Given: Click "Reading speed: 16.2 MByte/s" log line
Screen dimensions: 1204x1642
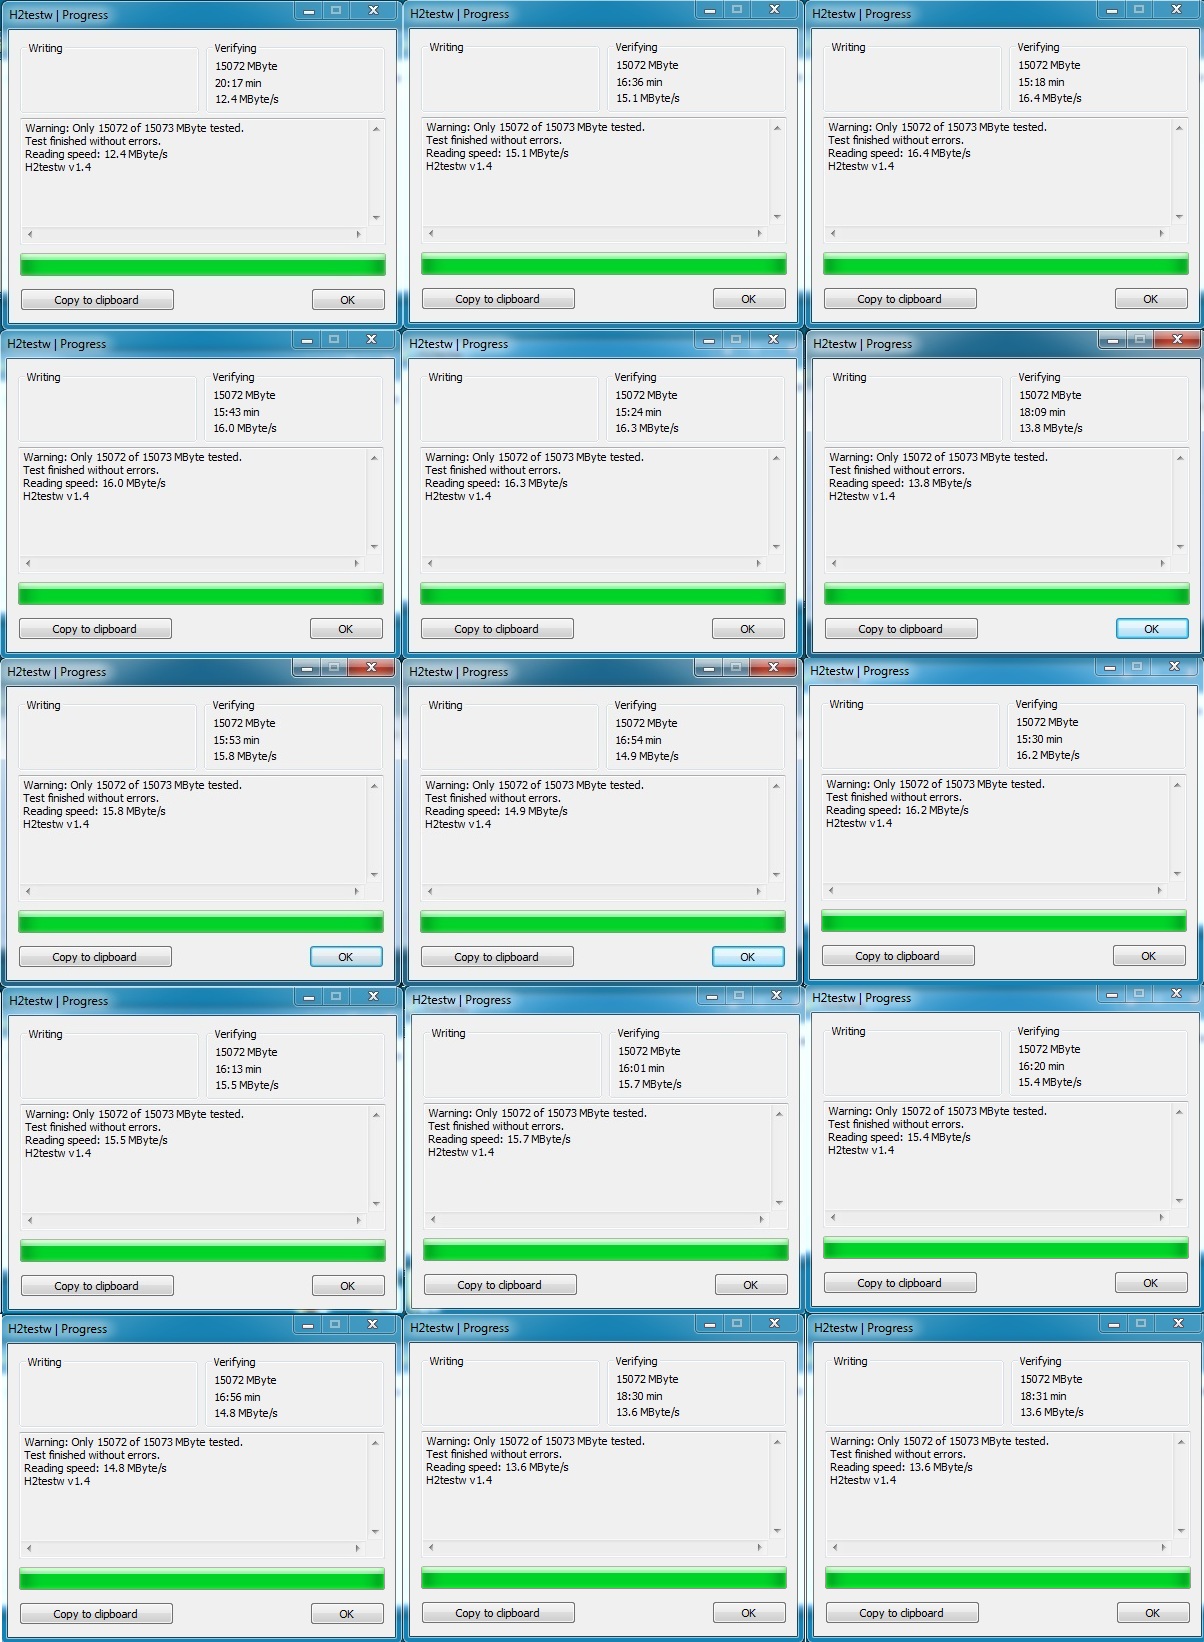Looking at the screenshot, I should [x=897, y=810].
